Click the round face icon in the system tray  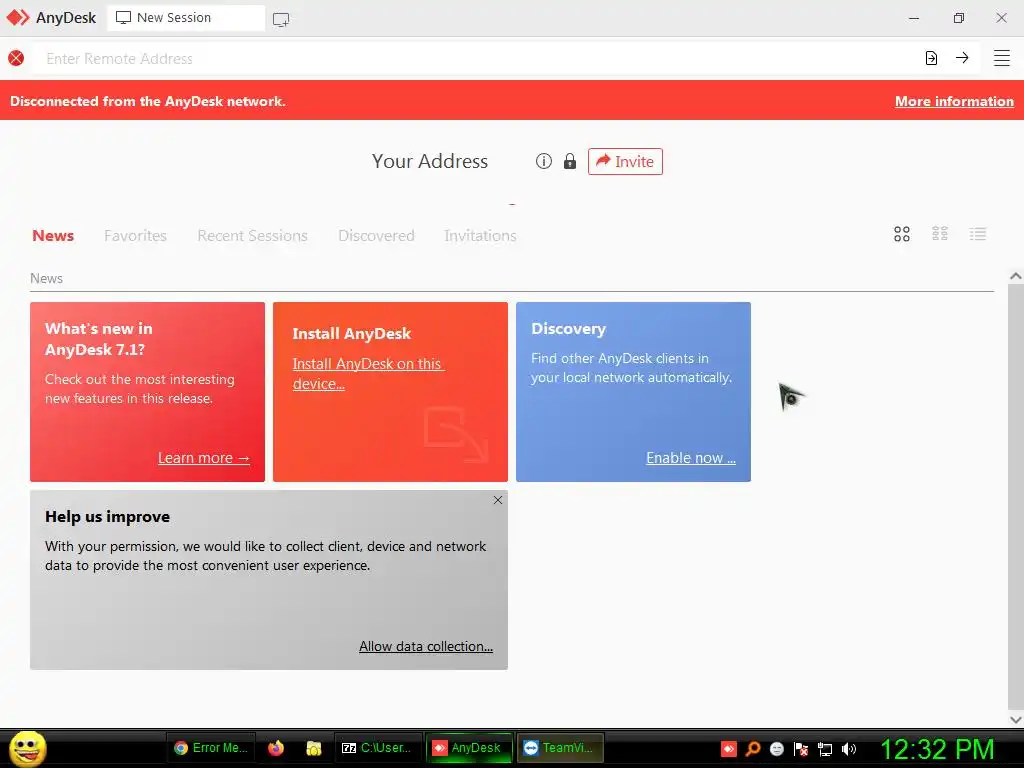tap(776, 749)
